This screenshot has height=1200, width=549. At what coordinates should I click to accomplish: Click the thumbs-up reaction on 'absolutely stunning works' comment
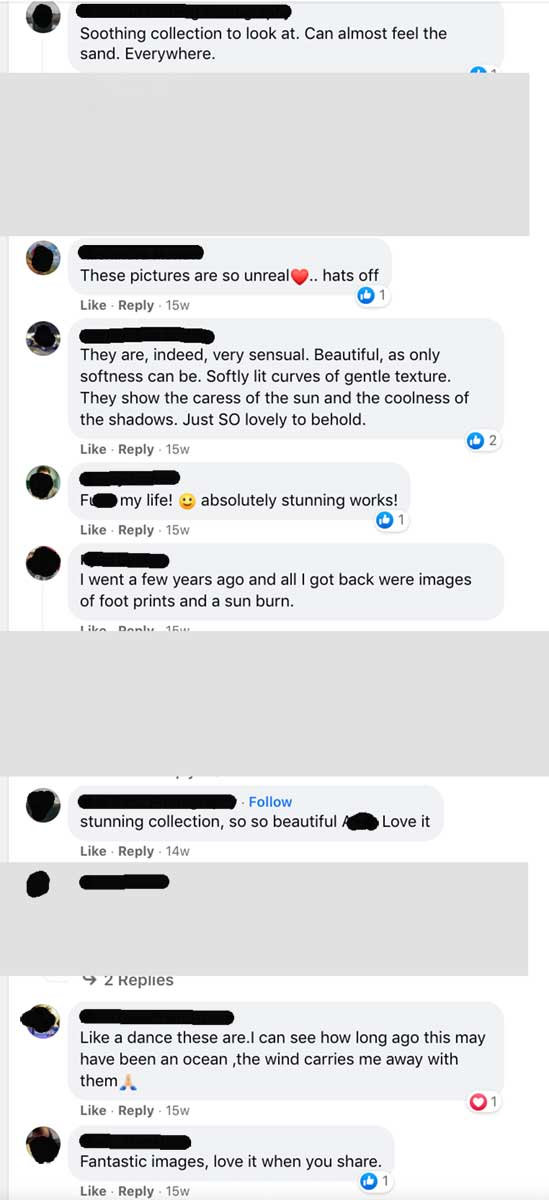pyautogui.click(x=384, y=520)
